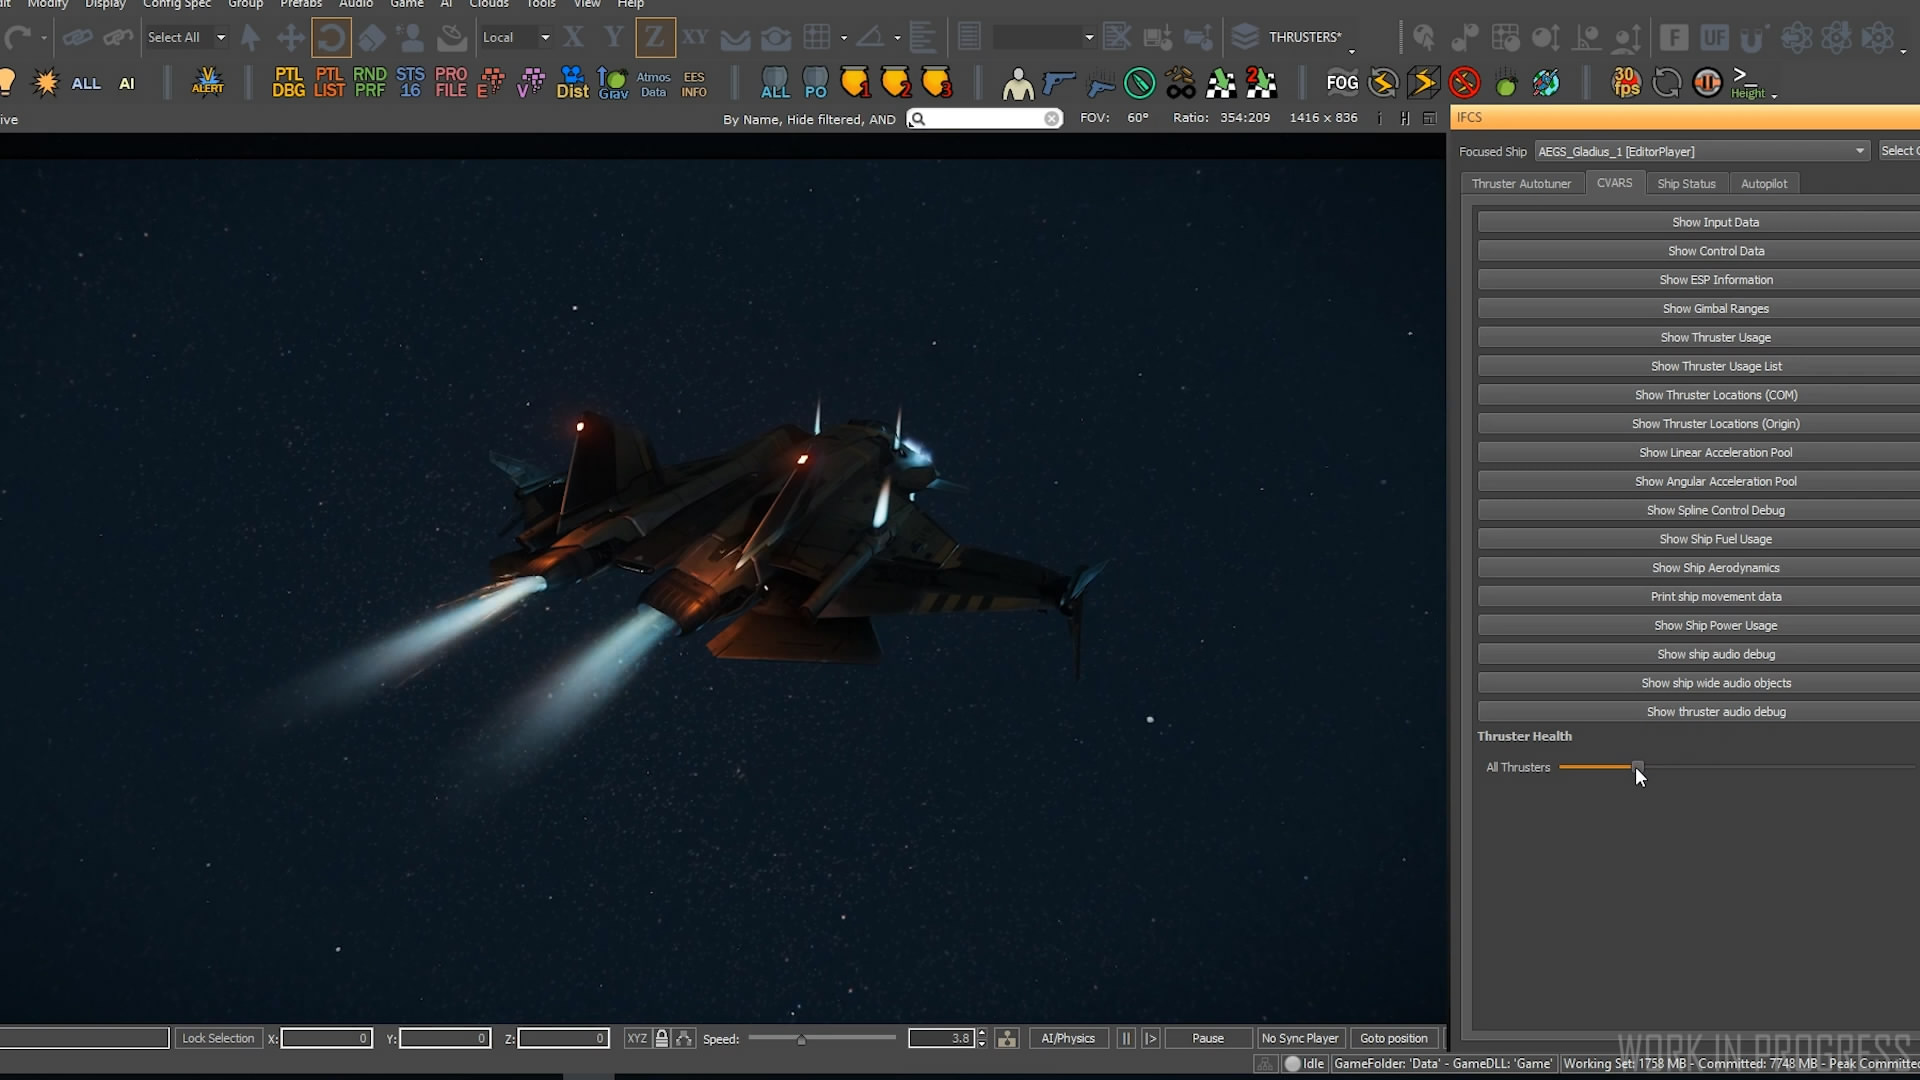
Task: Click the Dist camera icon
Action: 572,83
